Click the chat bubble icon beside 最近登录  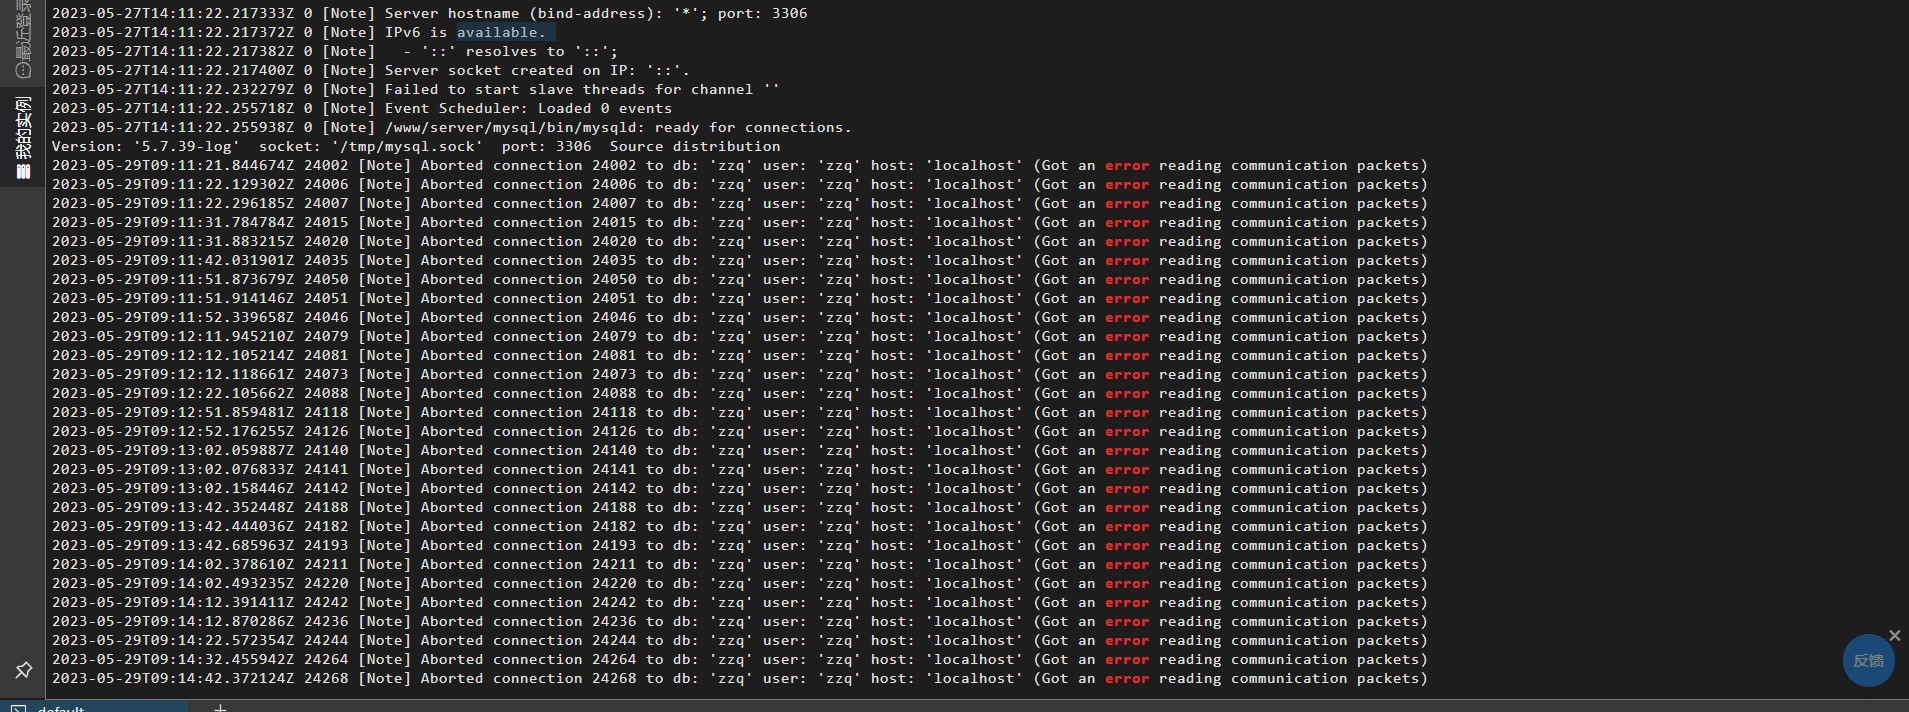click(x=23, y=71)
